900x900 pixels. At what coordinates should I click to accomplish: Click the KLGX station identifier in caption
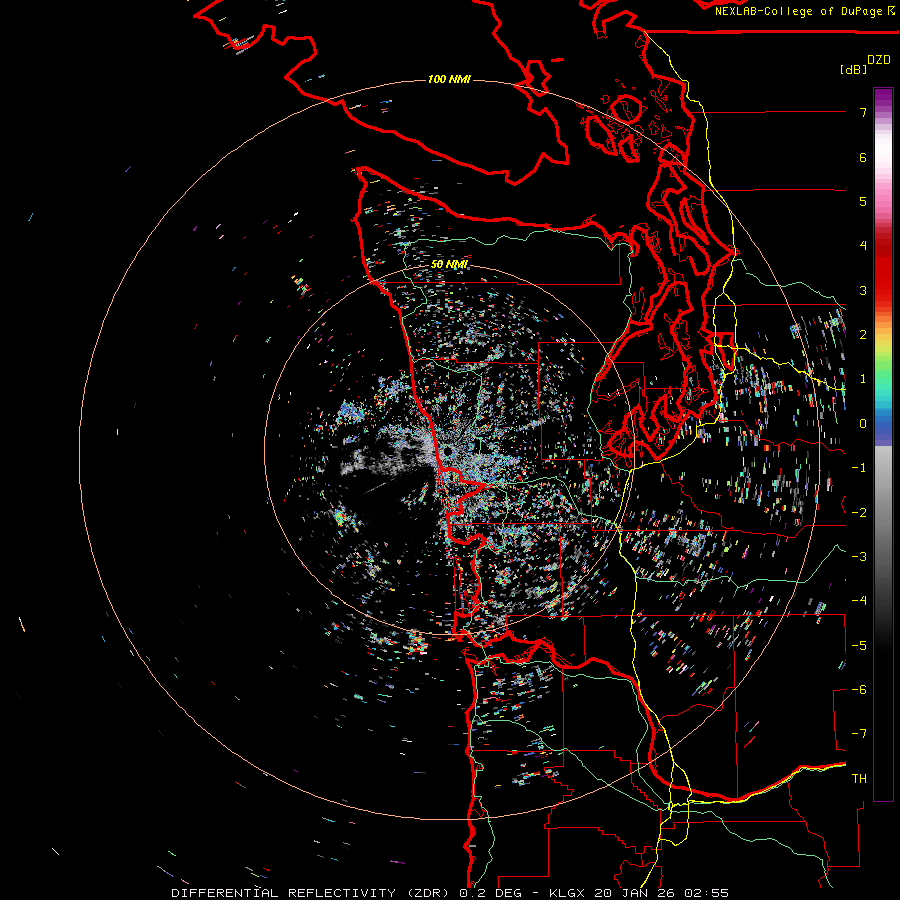point(567,893)
